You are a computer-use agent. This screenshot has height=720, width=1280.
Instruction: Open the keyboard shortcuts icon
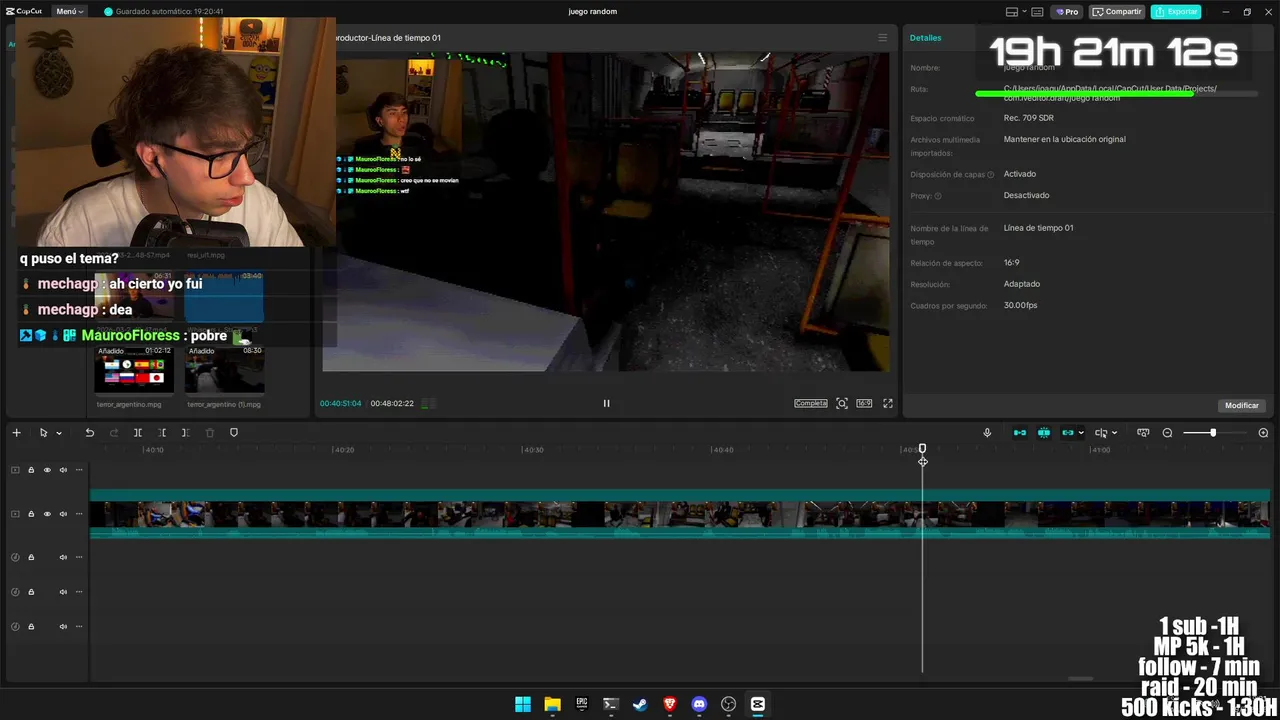click(1037, 12)
